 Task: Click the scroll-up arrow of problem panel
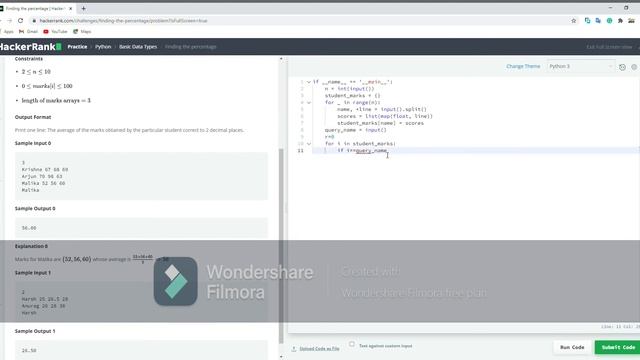[x=281, y=59]
